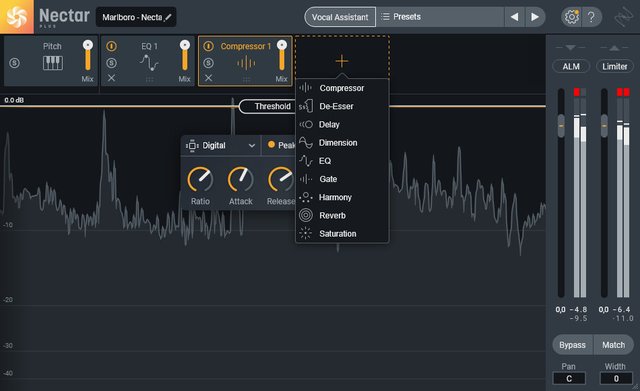
Task: Click the Delay icon in module menu
Action: 306,124
